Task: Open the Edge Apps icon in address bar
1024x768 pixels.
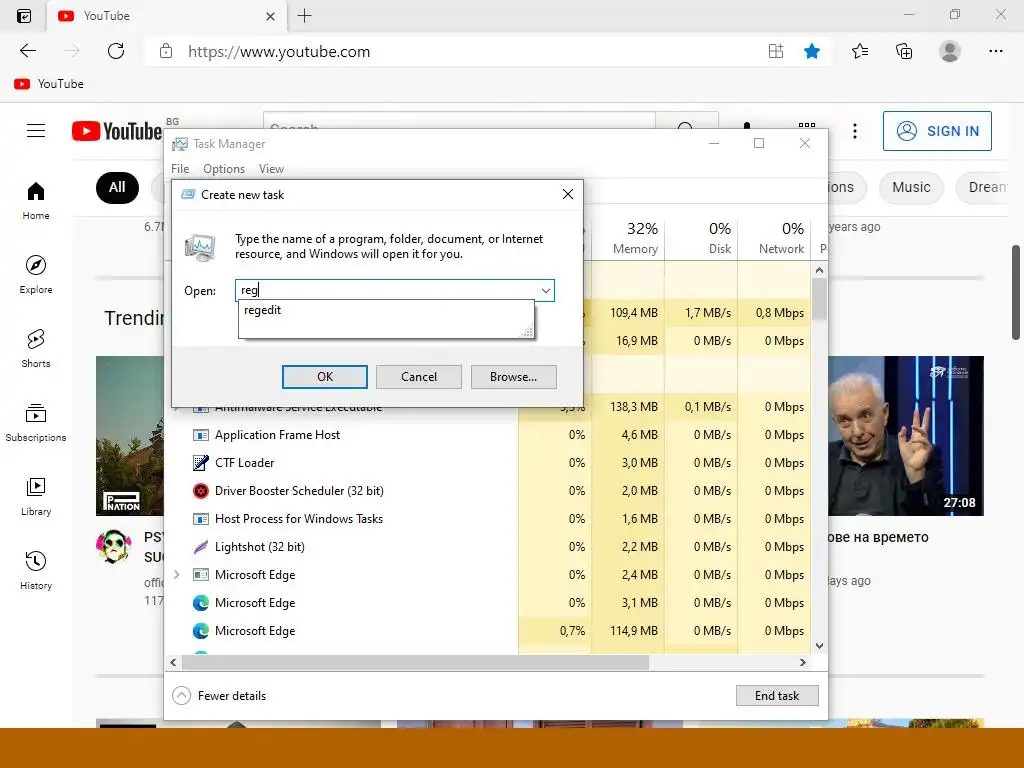Action: (x=775, y=51)
